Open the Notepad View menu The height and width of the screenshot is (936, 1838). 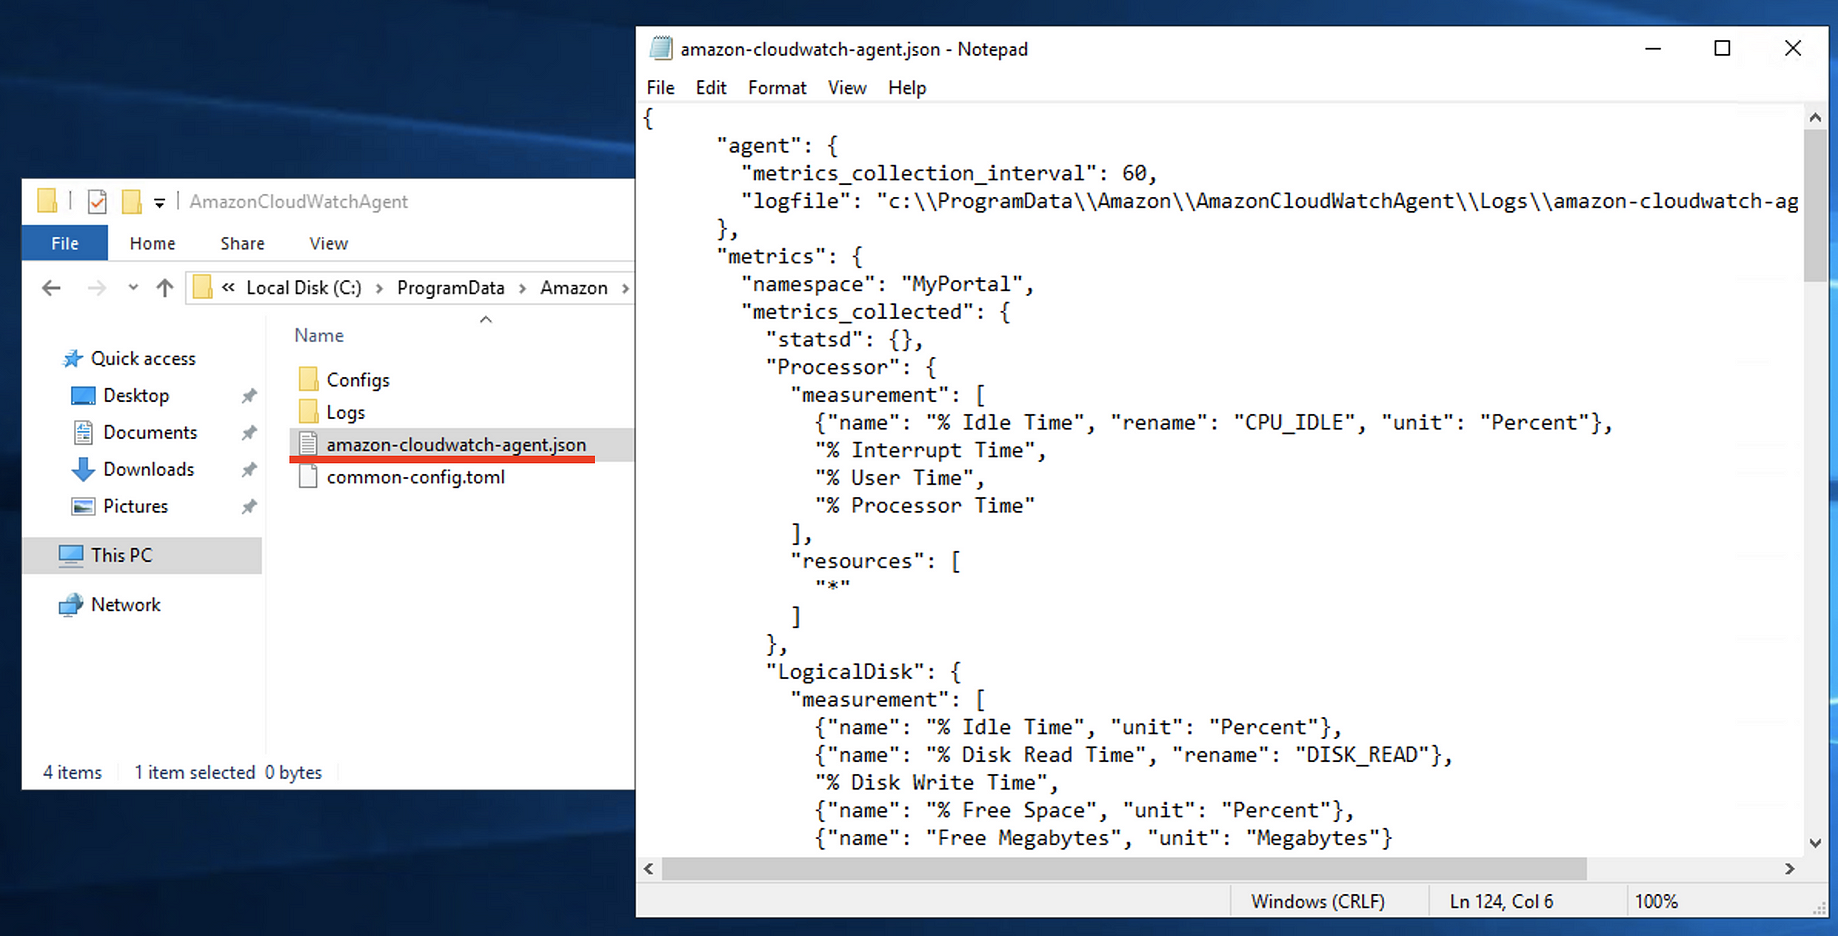coord(847,88)
